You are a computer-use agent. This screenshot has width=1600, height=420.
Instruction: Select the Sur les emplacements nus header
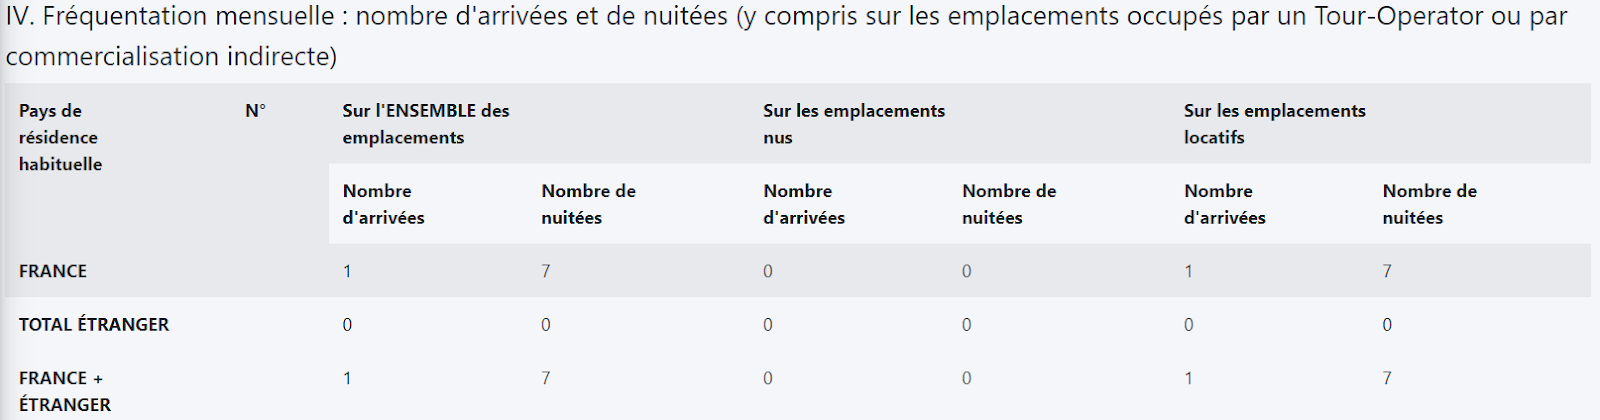(853, 124)
